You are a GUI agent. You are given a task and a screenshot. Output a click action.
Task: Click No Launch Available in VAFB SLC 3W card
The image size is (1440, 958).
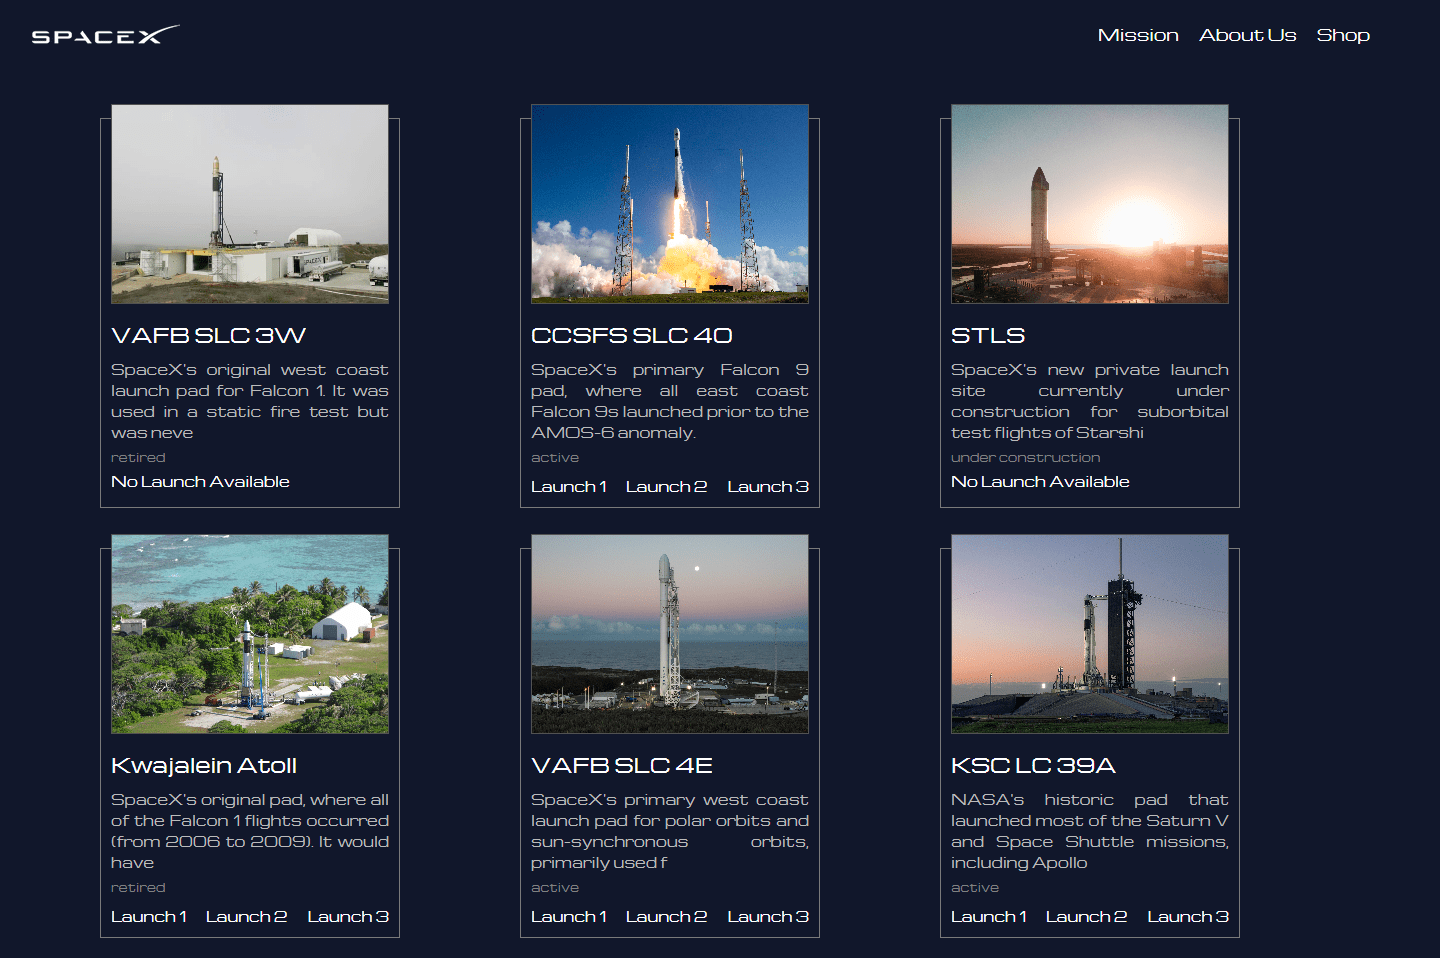click(200, 481)
